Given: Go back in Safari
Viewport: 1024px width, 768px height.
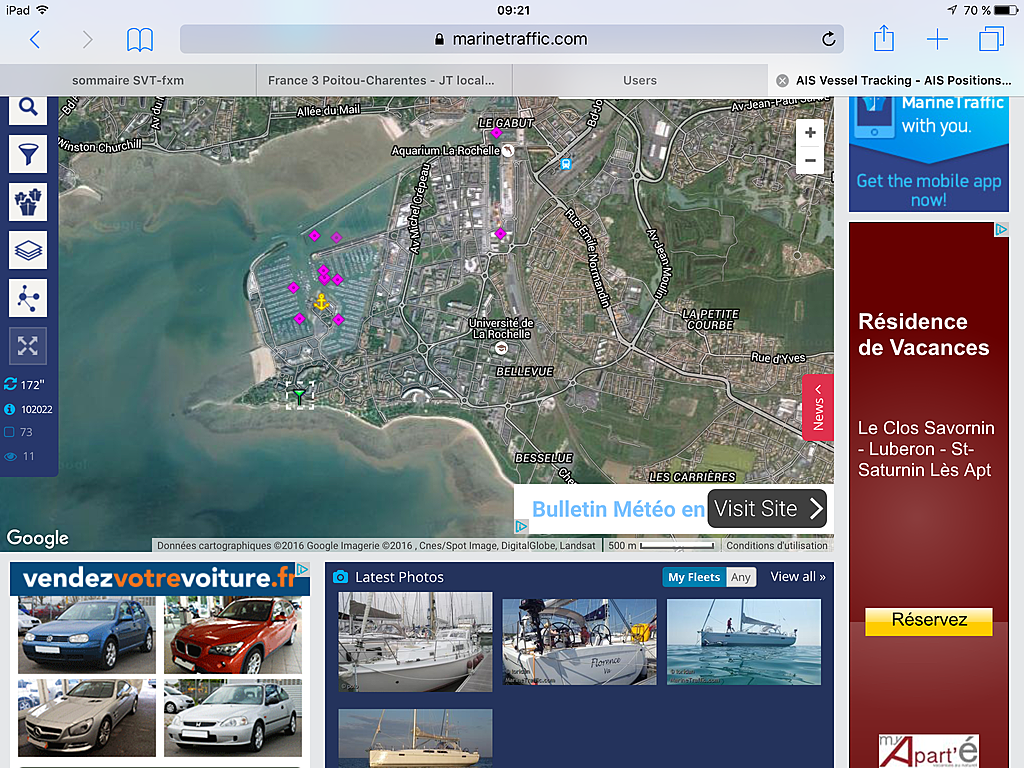Looking at the screenshot, I should pyautogui.click(x=35, y=39).
